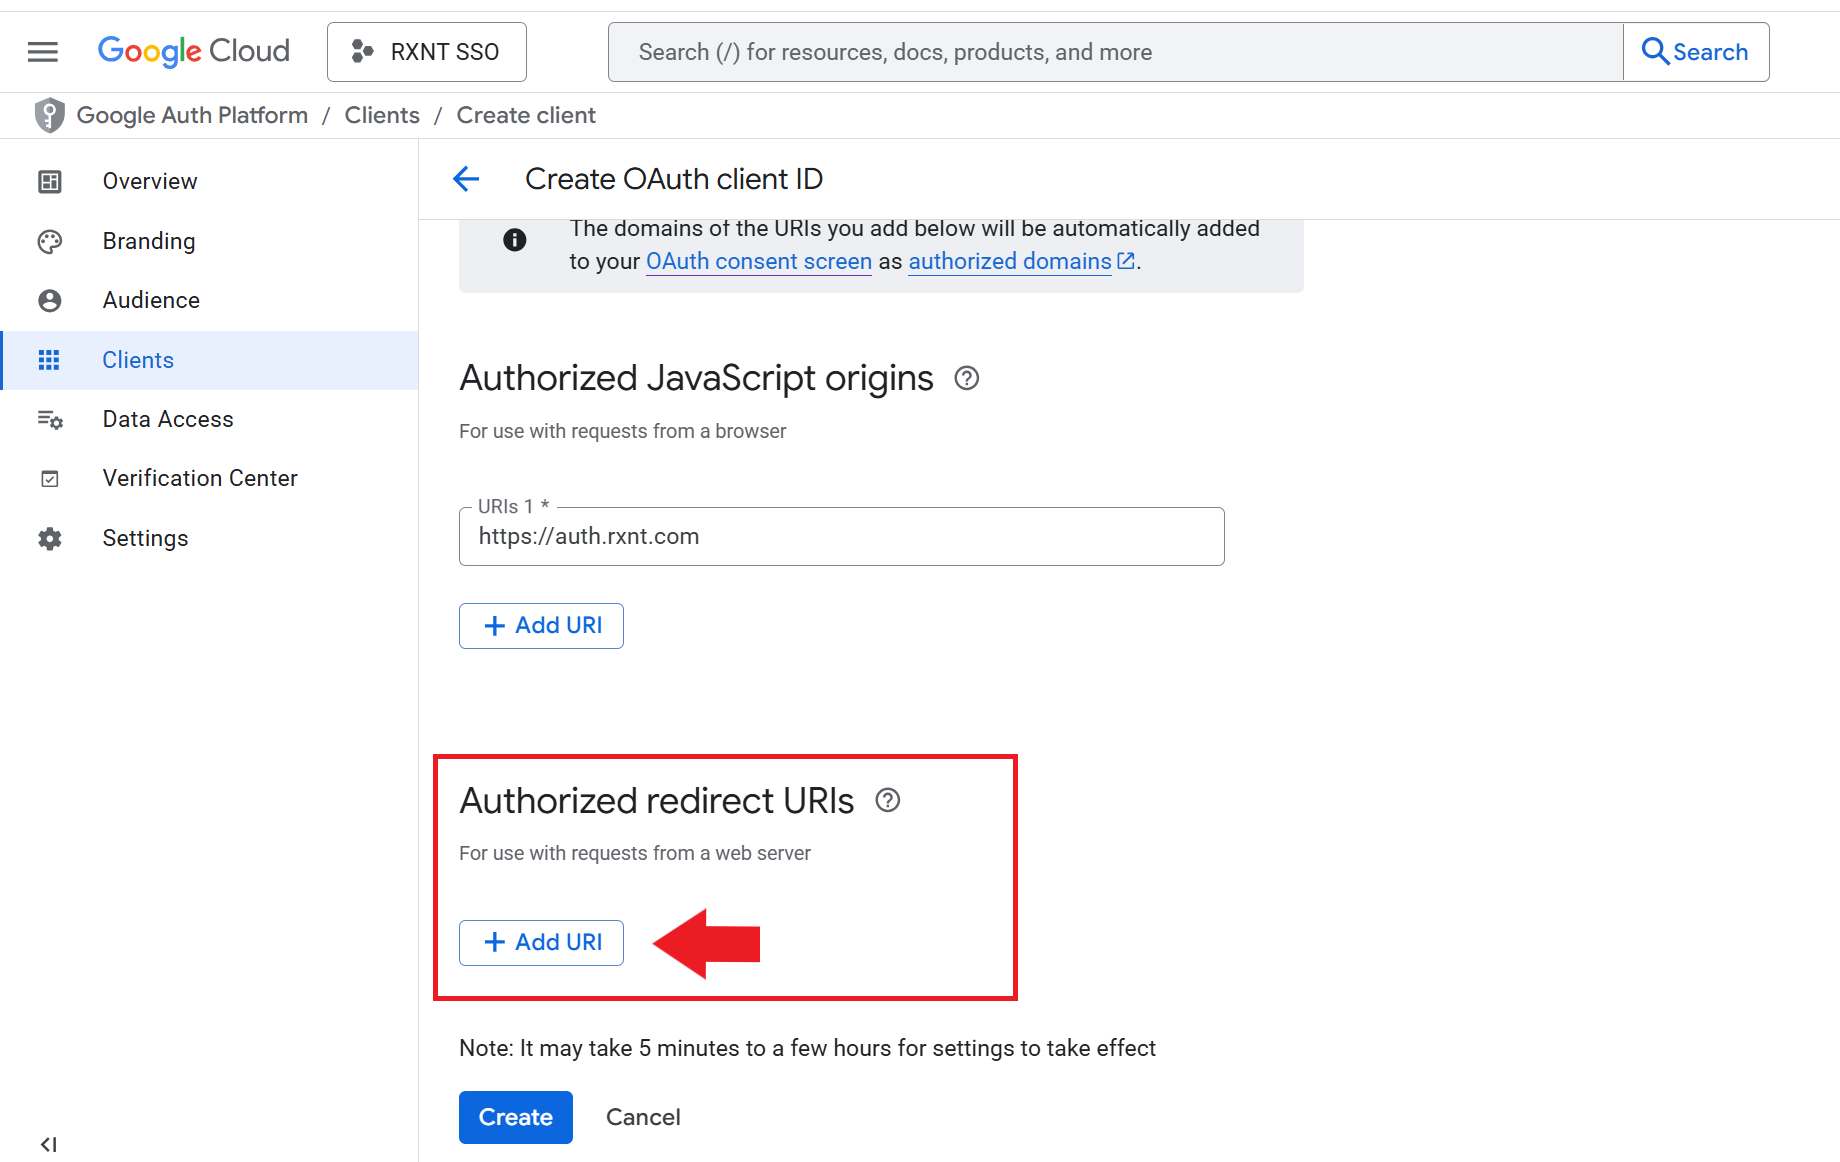Open the authorized domains link
The image size is (1840, 1162).
(x=1010, y=261)
